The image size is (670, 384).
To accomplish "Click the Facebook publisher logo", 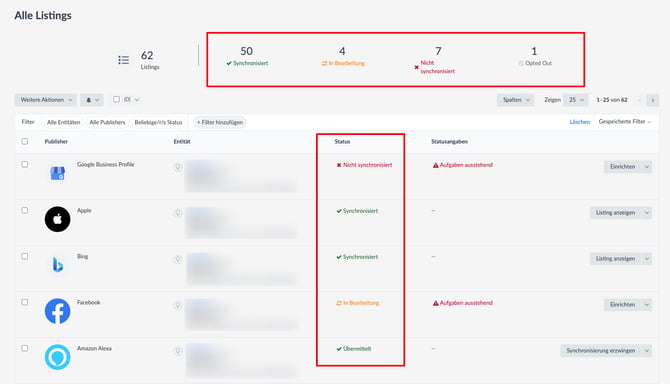I will (57, 311).
